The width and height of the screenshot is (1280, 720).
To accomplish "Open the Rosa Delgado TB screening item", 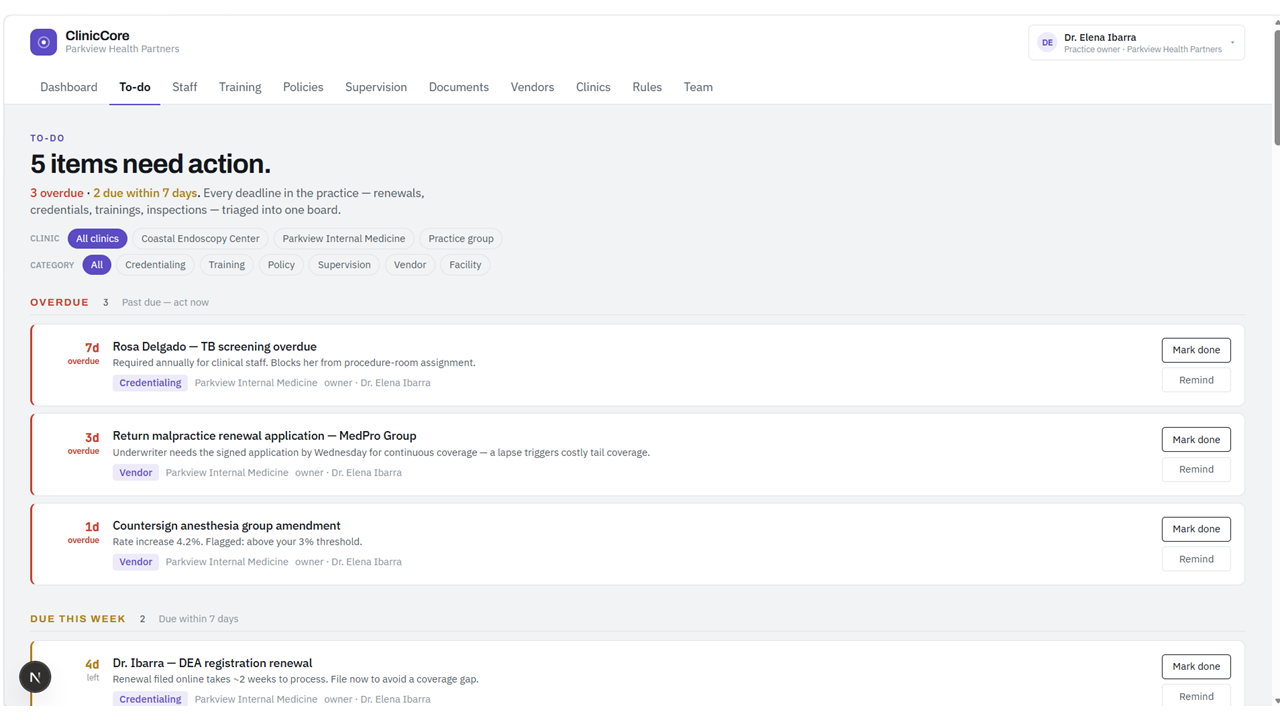I will coord(214,347).
